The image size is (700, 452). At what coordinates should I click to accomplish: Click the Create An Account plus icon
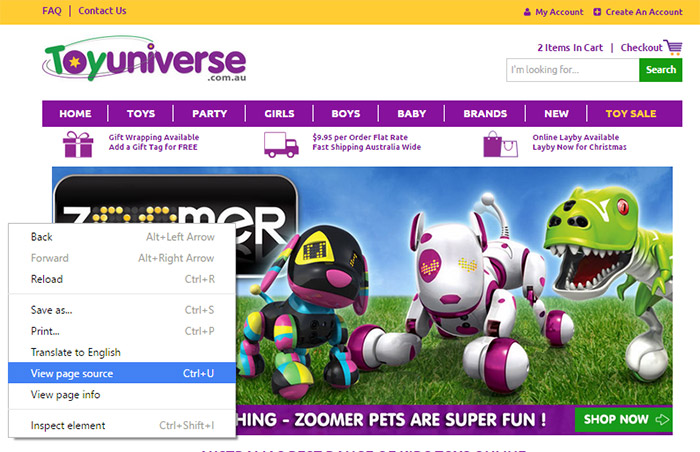pyautogui.click(x=597, y=12)
